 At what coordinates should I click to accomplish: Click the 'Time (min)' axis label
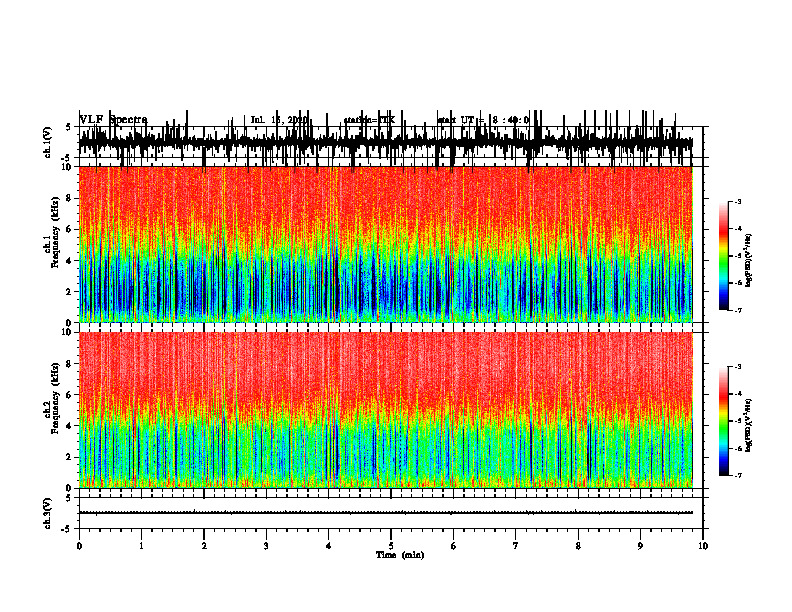400,555
